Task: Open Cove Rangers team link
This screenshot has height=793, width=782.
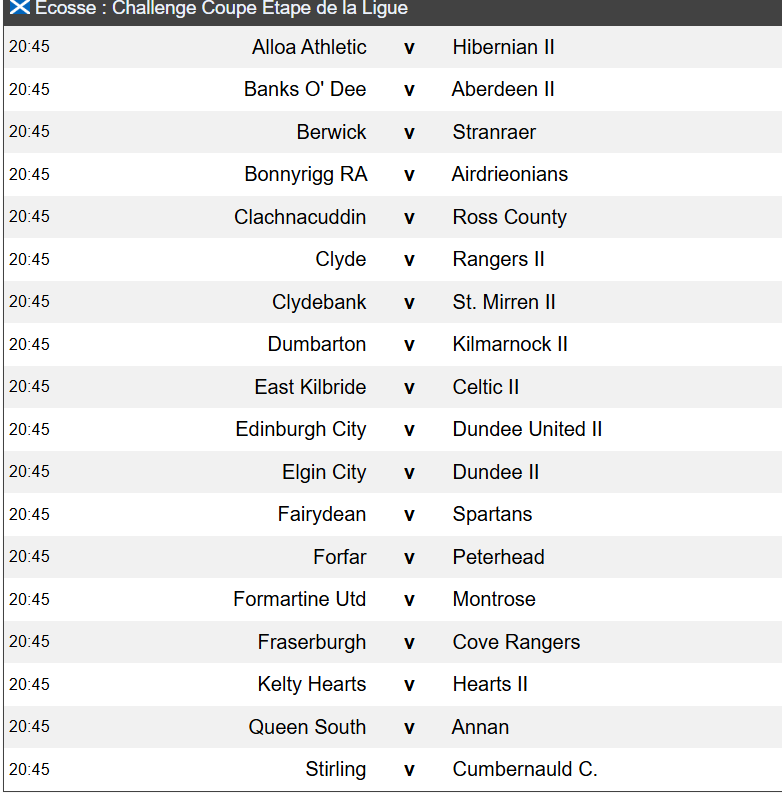Action: tap(516, 642)
